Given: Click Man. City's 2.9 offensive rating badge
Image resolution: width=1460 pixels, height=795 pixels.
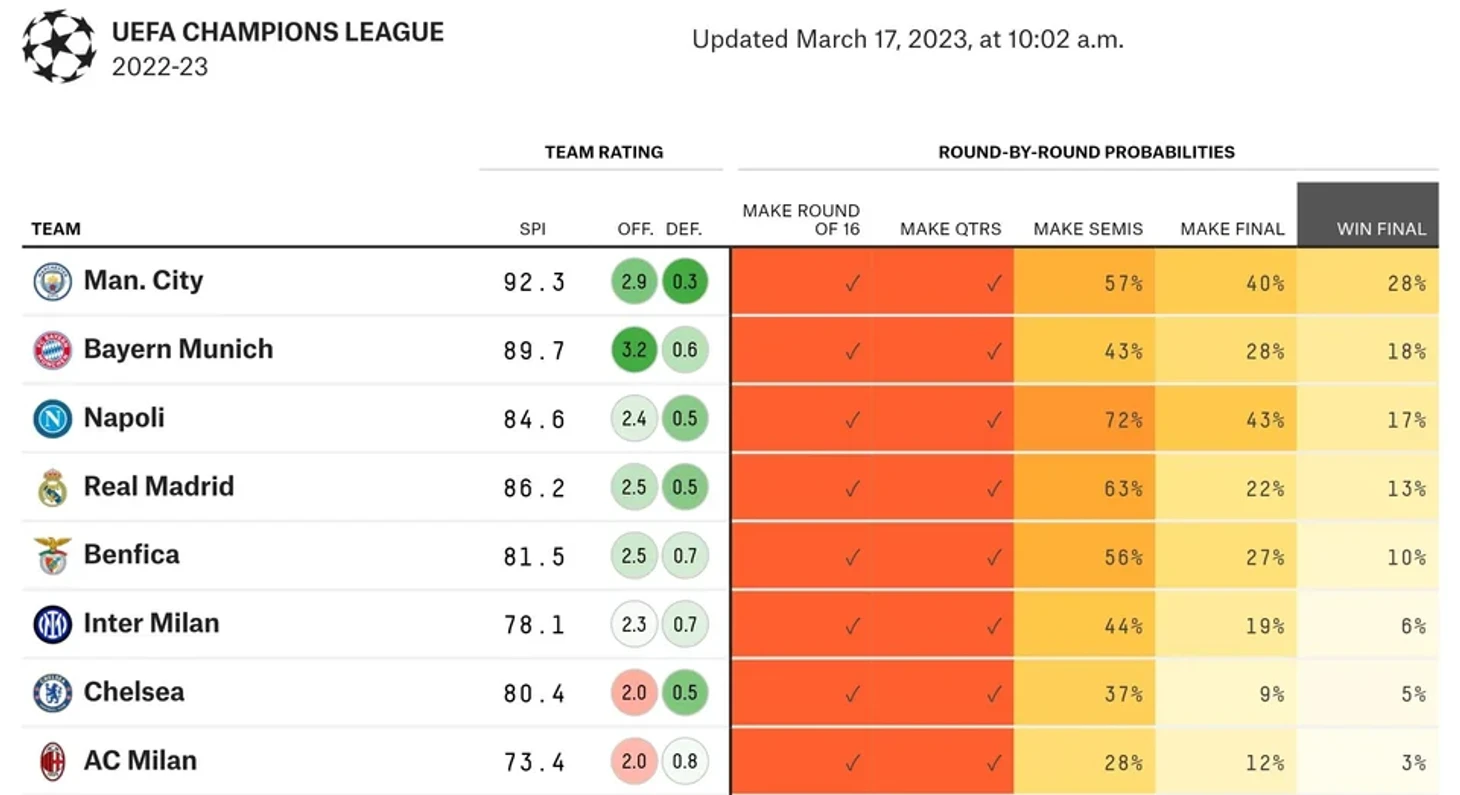Looking at the screenshot, I should tap(634, 282).
